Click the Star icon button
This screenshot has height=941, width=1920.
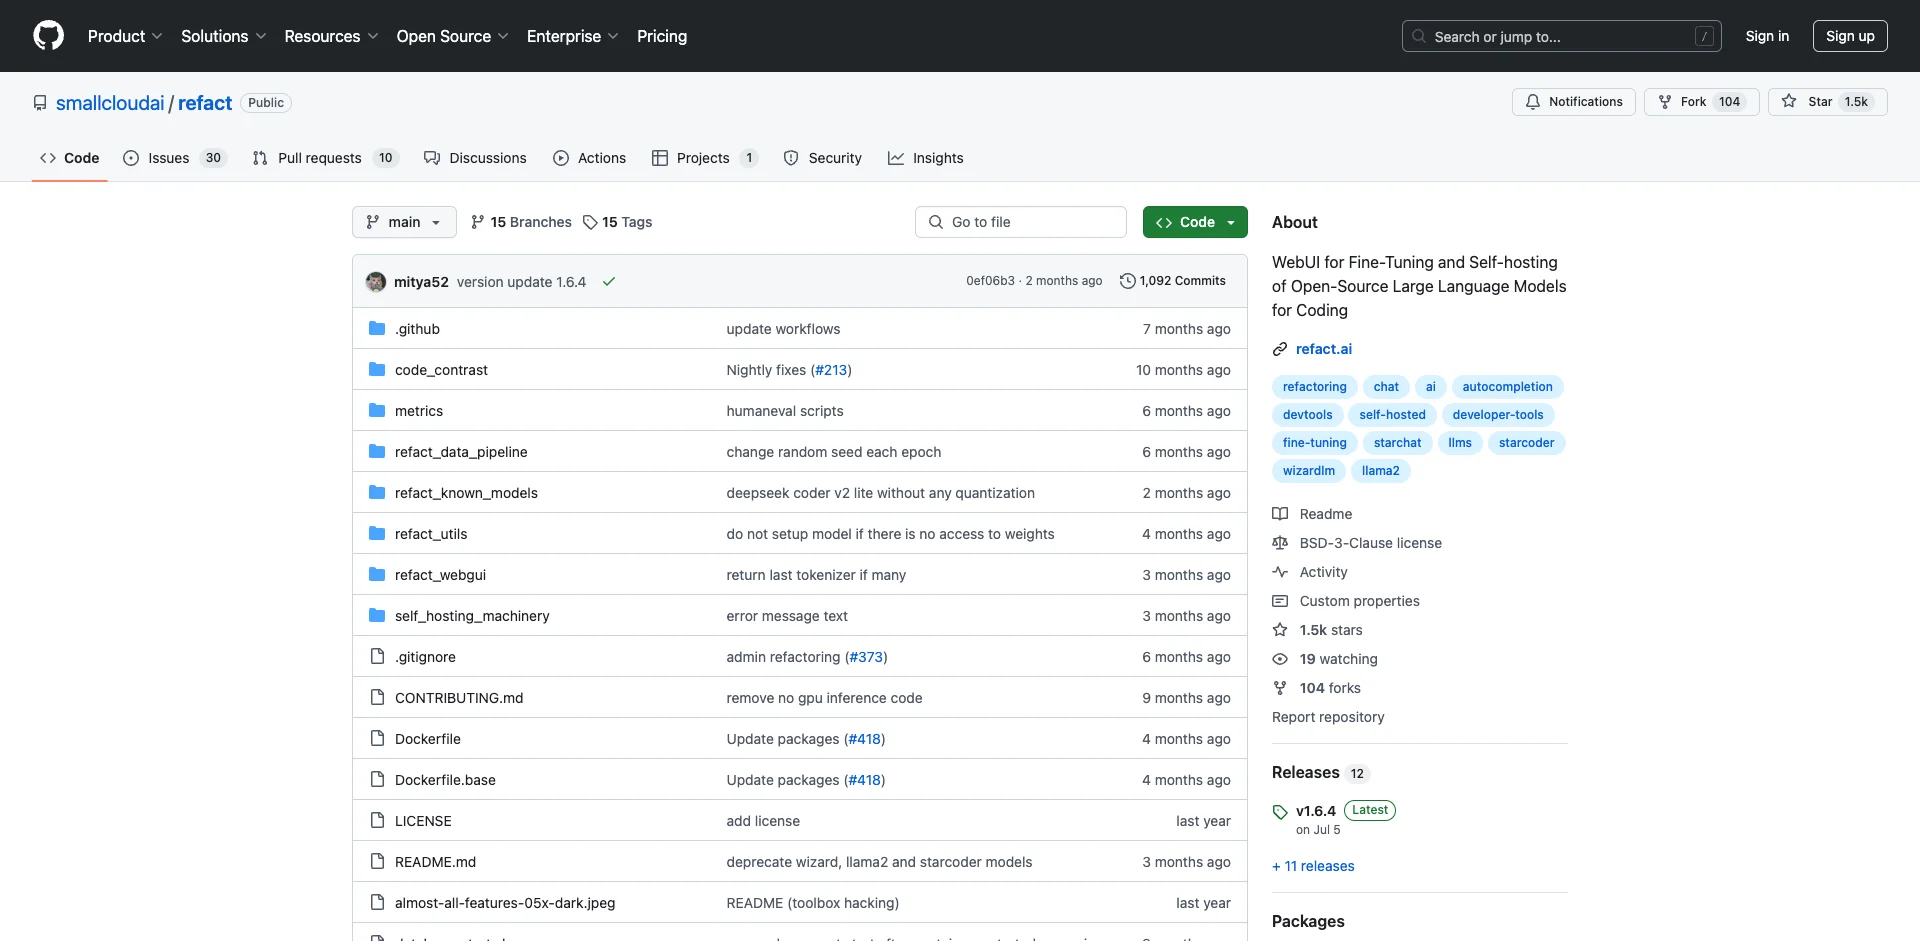click(x=1789, y=102)
